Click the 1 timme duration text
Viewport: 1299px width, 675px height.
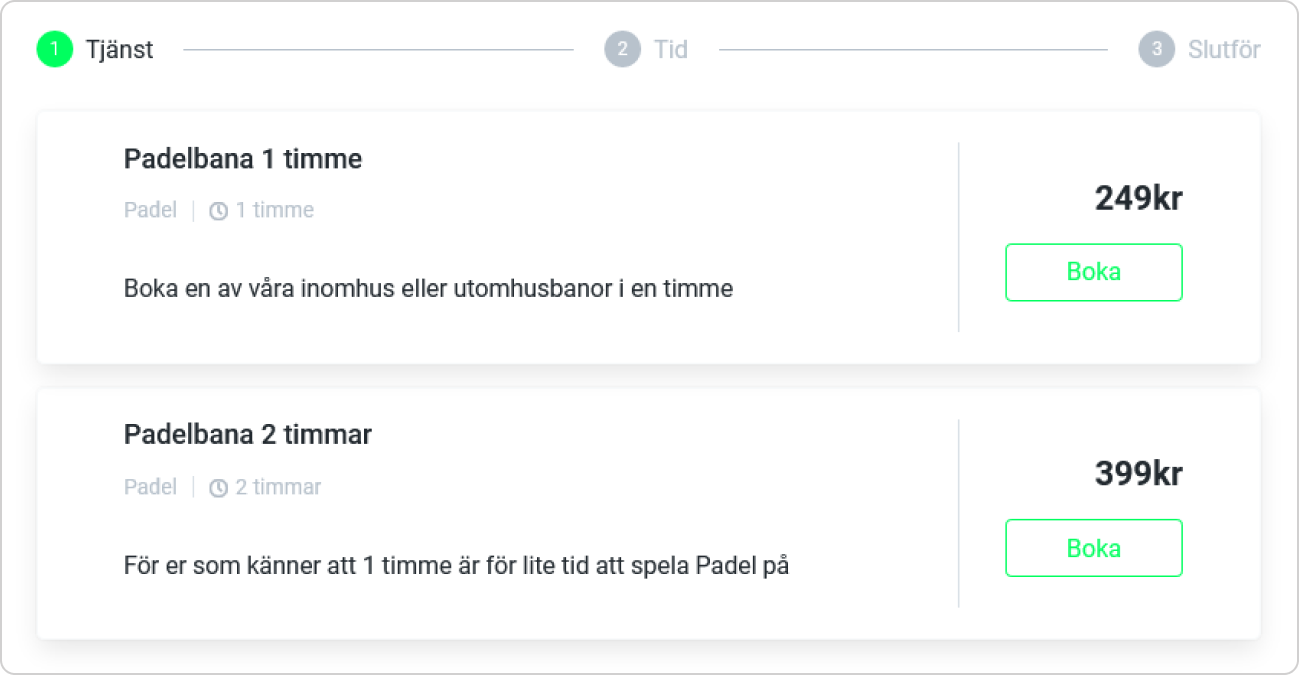pyautogui.click(x=275, y=210)
